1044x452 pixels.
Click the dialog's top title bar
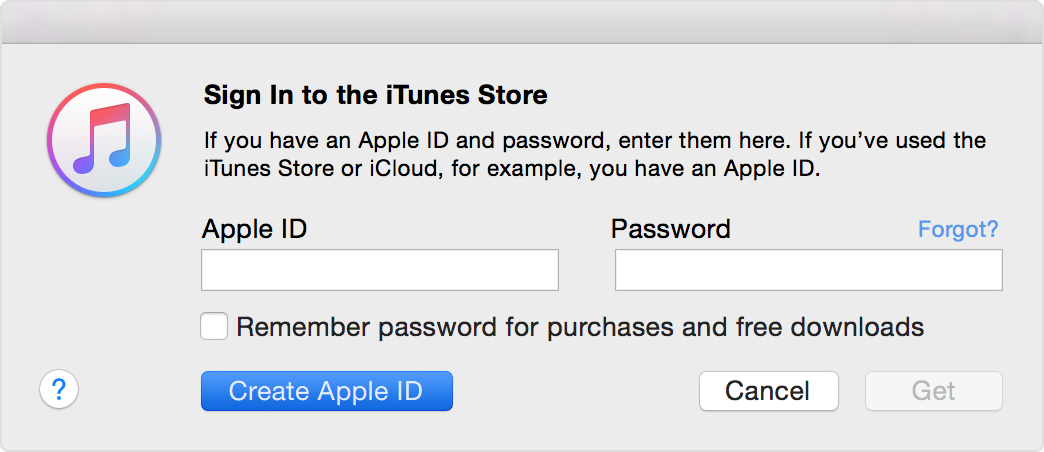(522, 22)
